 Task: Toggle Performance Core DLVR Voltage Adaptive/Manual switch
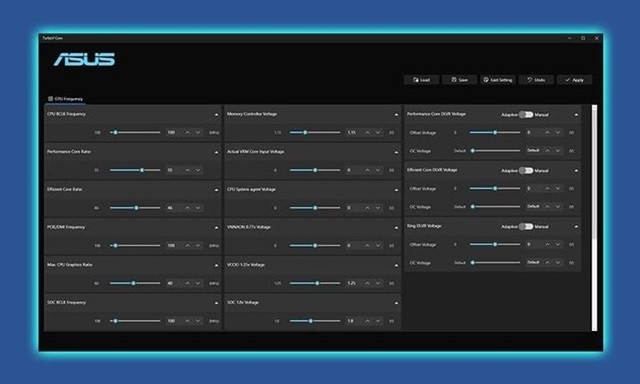point(526,115)
